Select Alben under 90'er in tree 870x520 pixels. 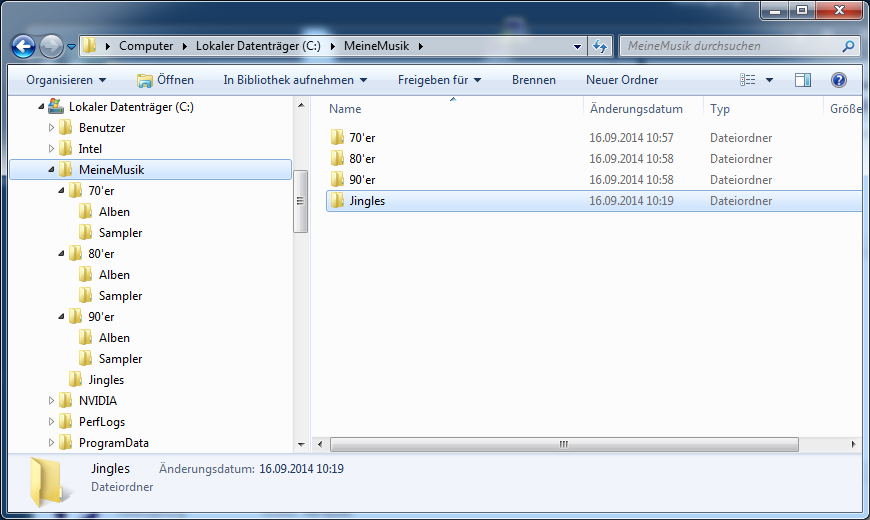click(x=114, y=338)
